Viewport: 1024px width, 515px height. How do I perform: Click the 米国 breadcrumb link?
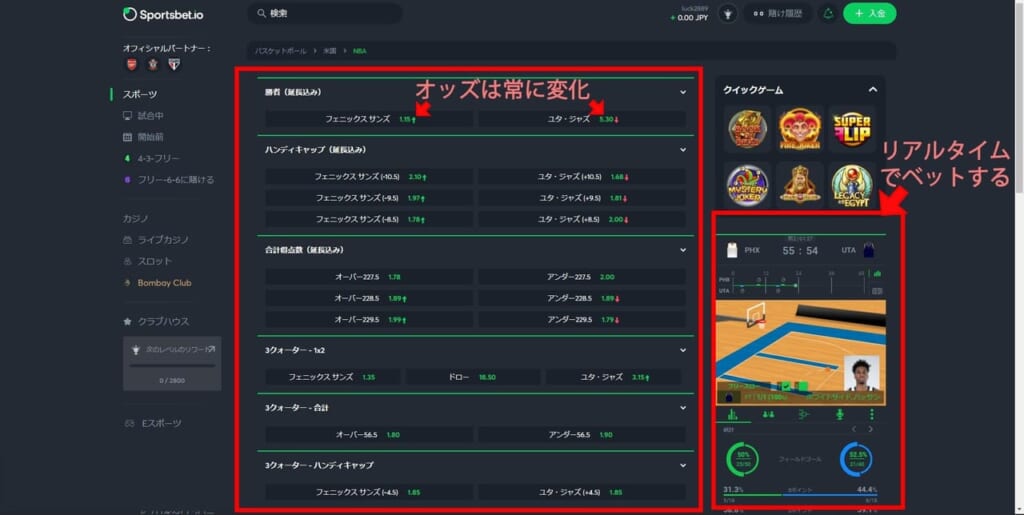[x=330, y=51]
